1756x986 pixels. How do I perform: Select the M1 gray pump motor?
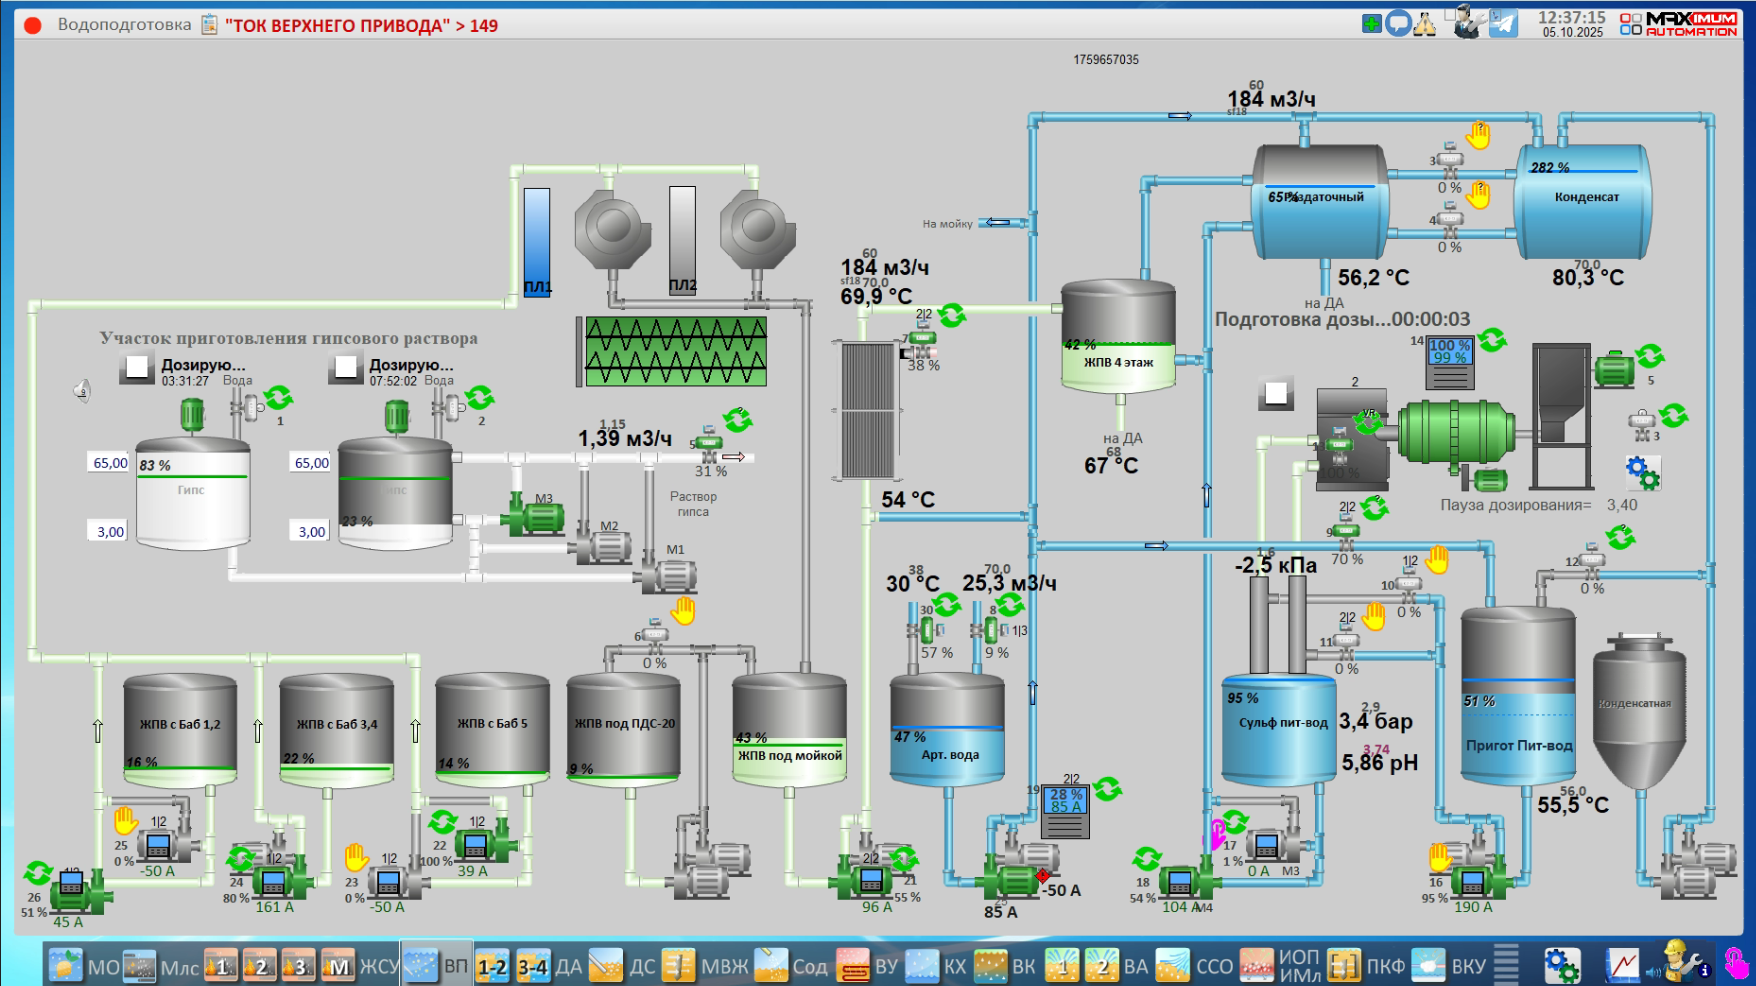point(668,577)
